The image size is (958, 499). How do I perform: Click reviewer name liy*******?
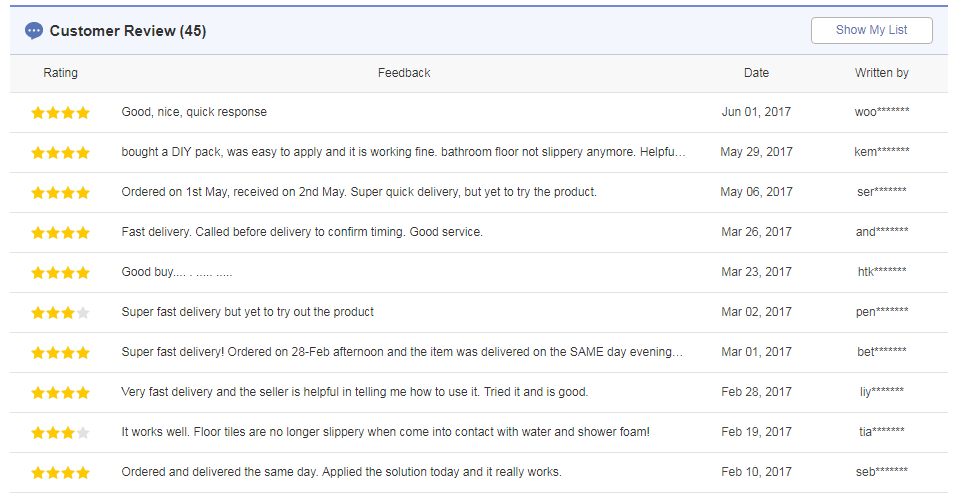pyautogui.click(x=882, y=392)
